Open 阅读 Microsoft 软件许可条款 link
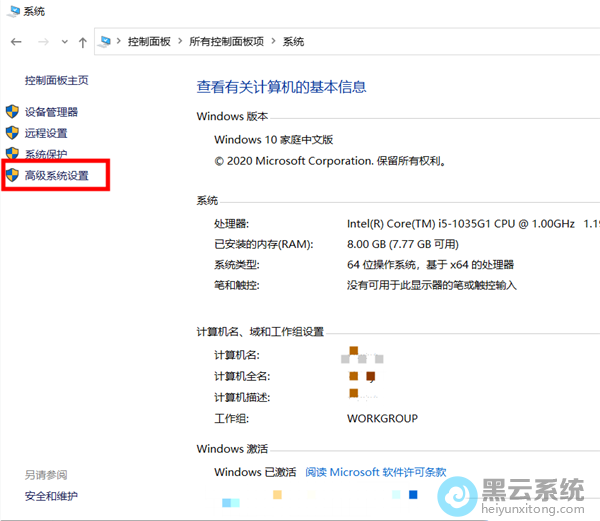The height and width of the screenshot is (521, 600). pos(375,472)
